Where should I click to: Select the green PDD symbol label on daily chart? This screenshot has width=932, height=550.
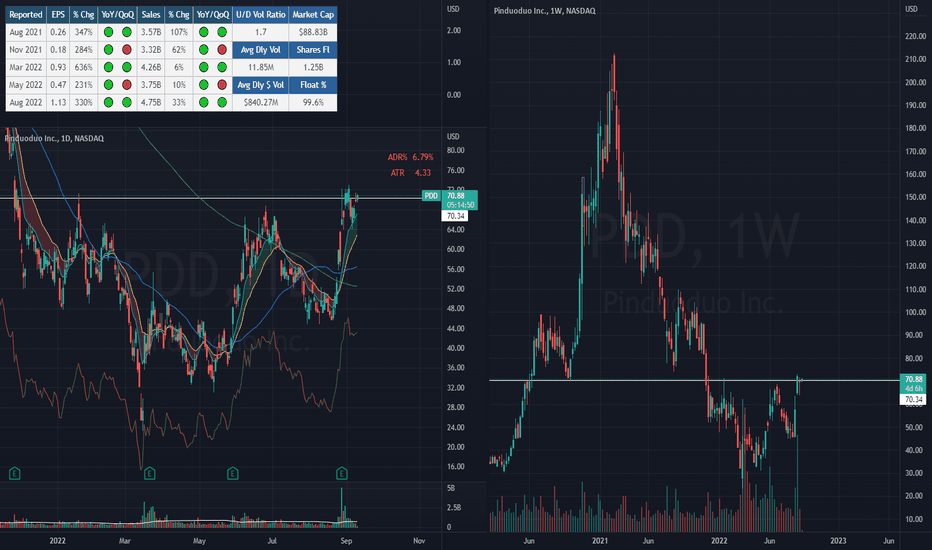tap(431, 196)
